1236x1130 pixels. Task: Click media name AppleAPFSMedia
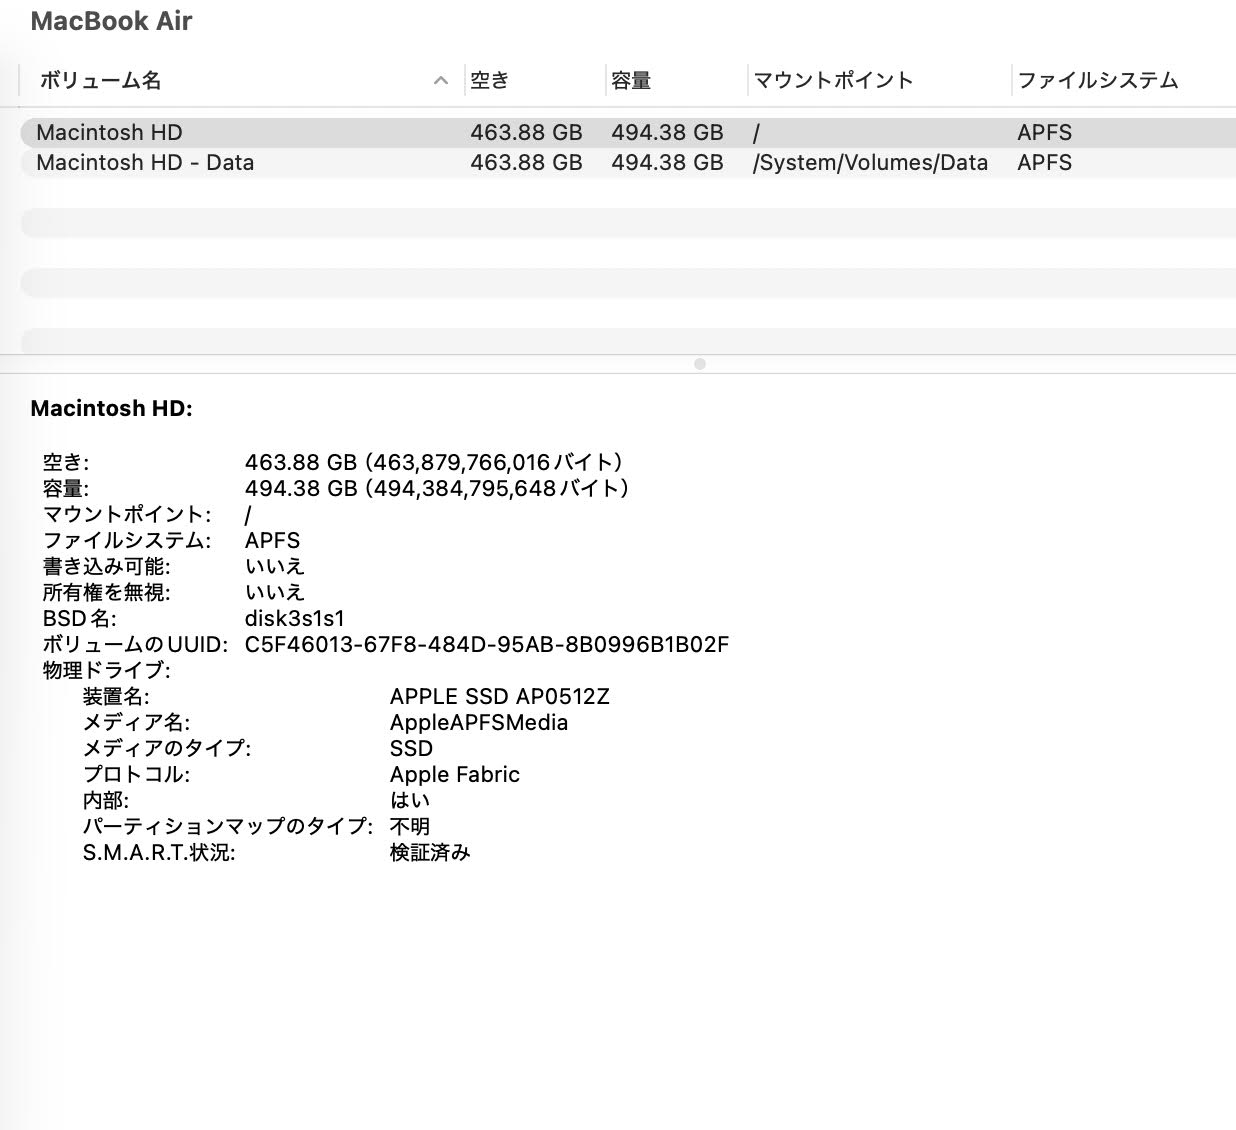click(x=479, y=722)
